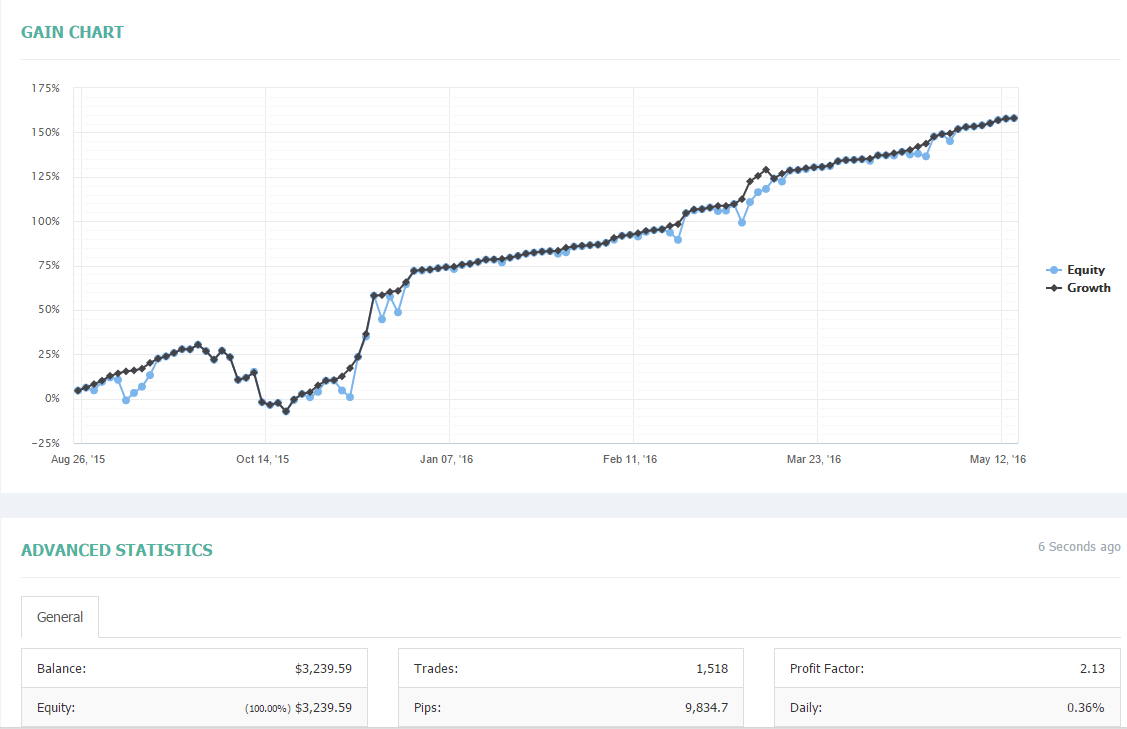Click the 'Jan 07, '16' axis label
This screenshot has width=1127, height=729.
447,459
